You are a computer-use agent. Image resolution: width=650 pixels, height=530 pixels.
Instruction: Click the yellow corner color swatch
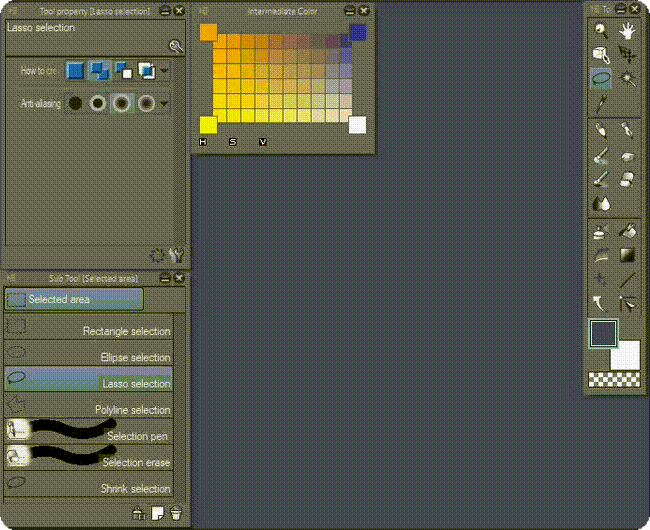click(208, 125)
